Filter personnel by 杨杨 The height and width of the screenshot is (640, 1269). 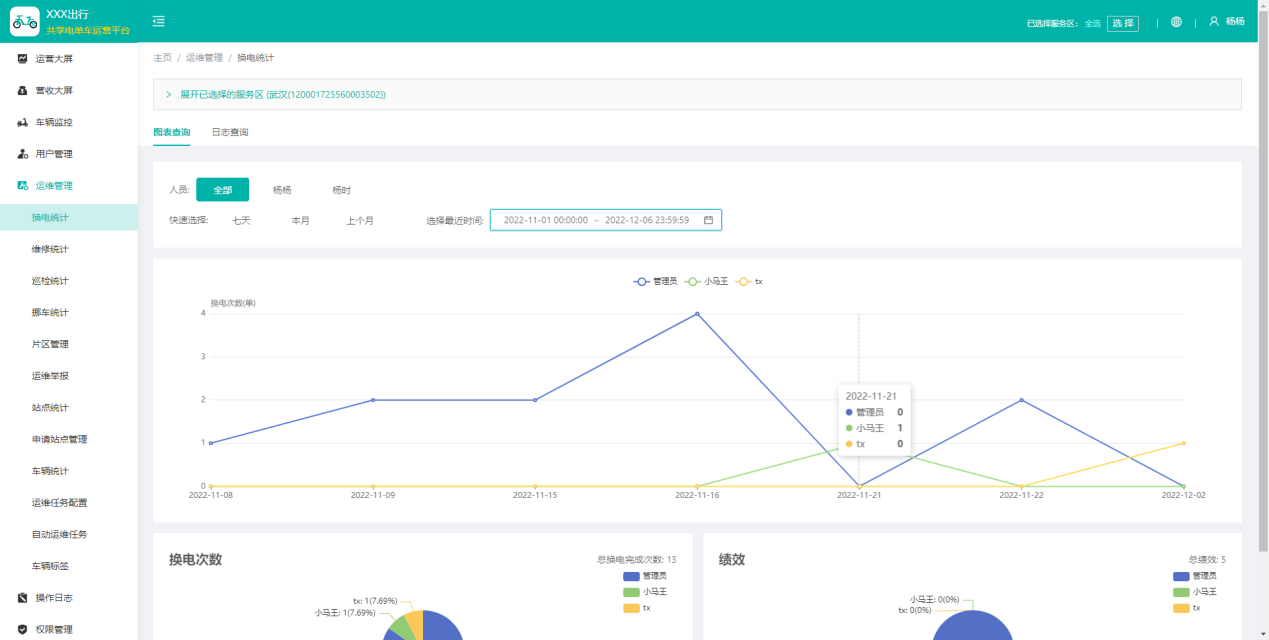(282, 190)
